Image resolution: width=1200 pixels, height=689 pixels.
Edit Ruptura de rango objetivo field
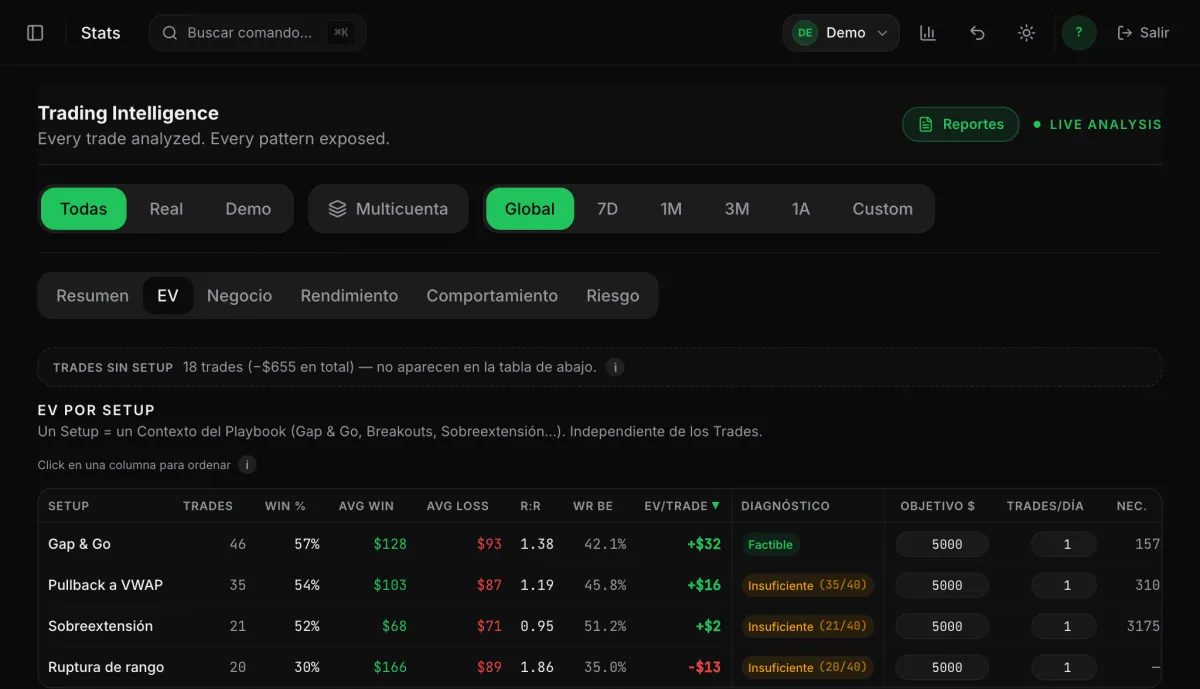942,668
